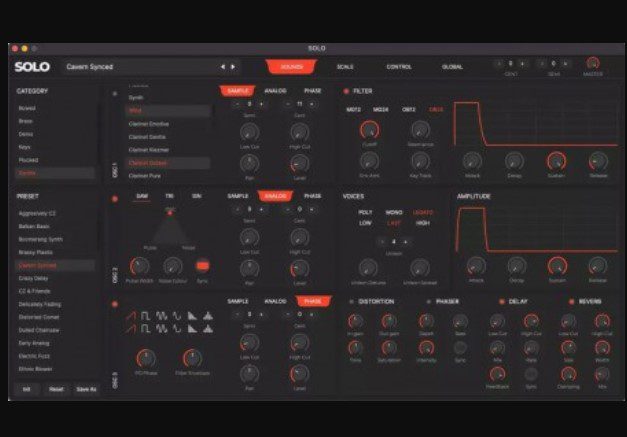Select the saw waveform icon in OSC 3 top row
Screen dimensions: 627x437
pos(130,316)
